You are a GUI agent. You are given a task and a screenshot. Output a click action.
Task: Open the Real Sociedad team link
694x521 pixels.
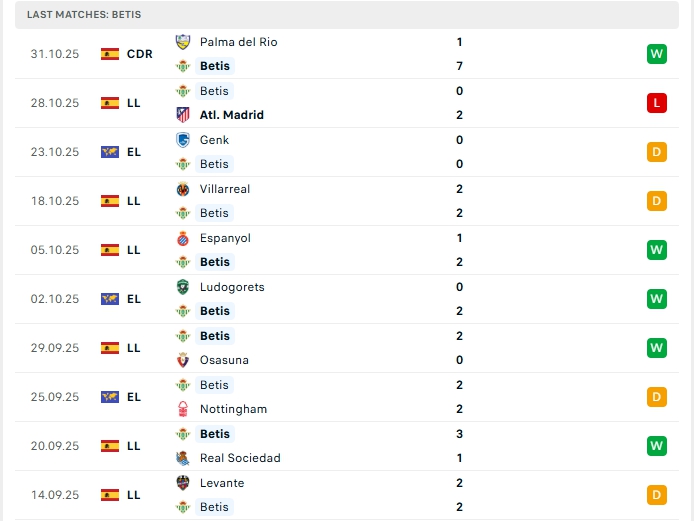click(x=240, y=458)
